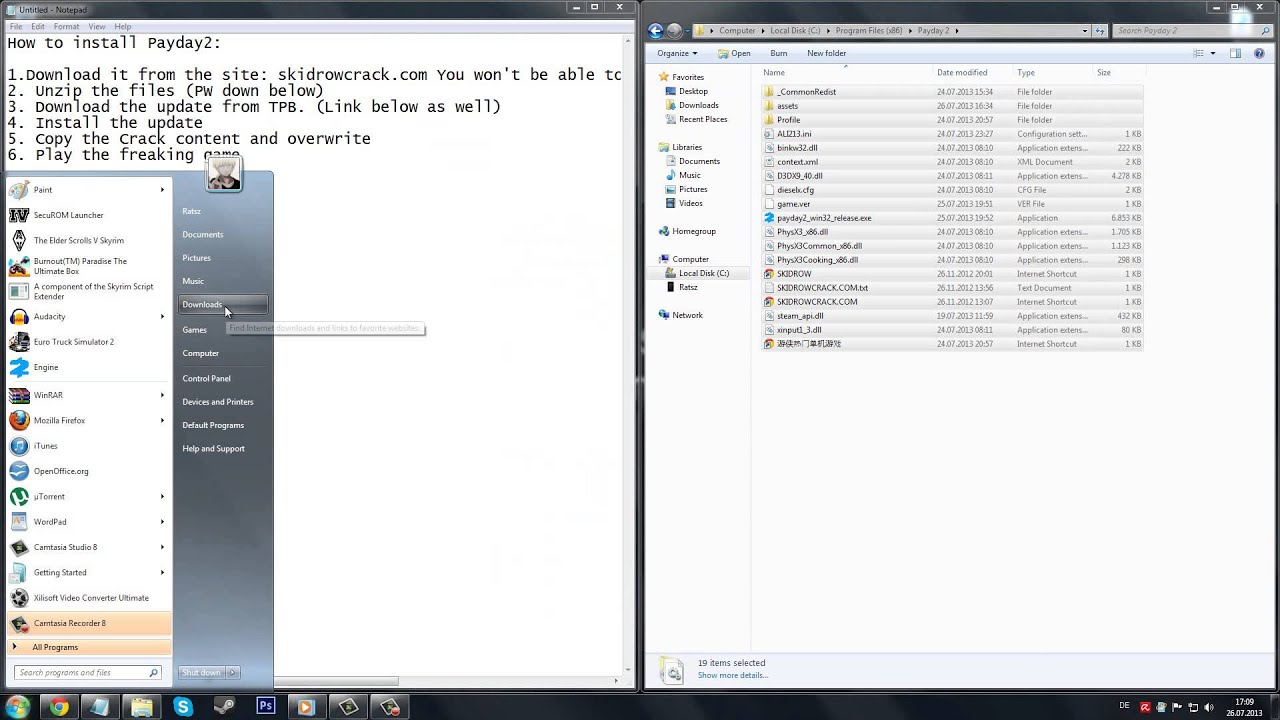Open Photoshop from the taskbar
This screenshot has width=1280, height=720.
pos(265,707)
